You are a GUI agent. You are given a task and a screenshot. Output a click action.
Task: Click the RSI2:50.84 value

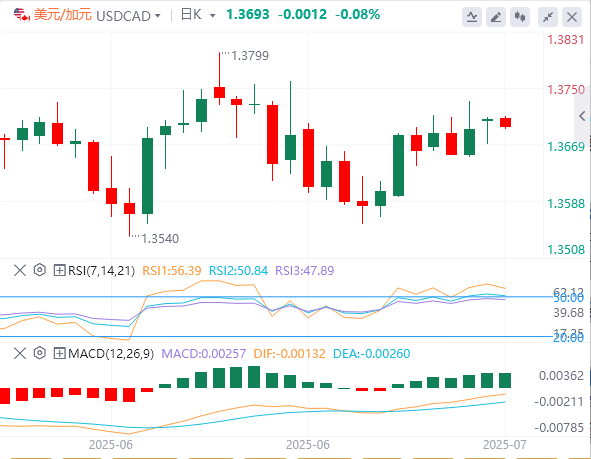(x=238, y=271)
